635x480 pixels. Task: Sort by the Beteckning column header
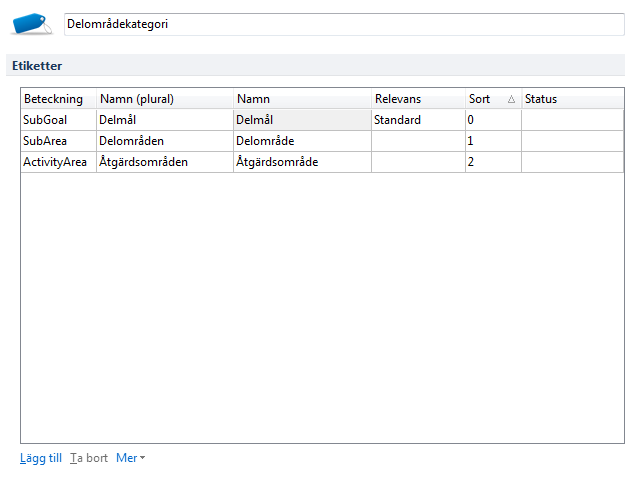coord(58,99)
